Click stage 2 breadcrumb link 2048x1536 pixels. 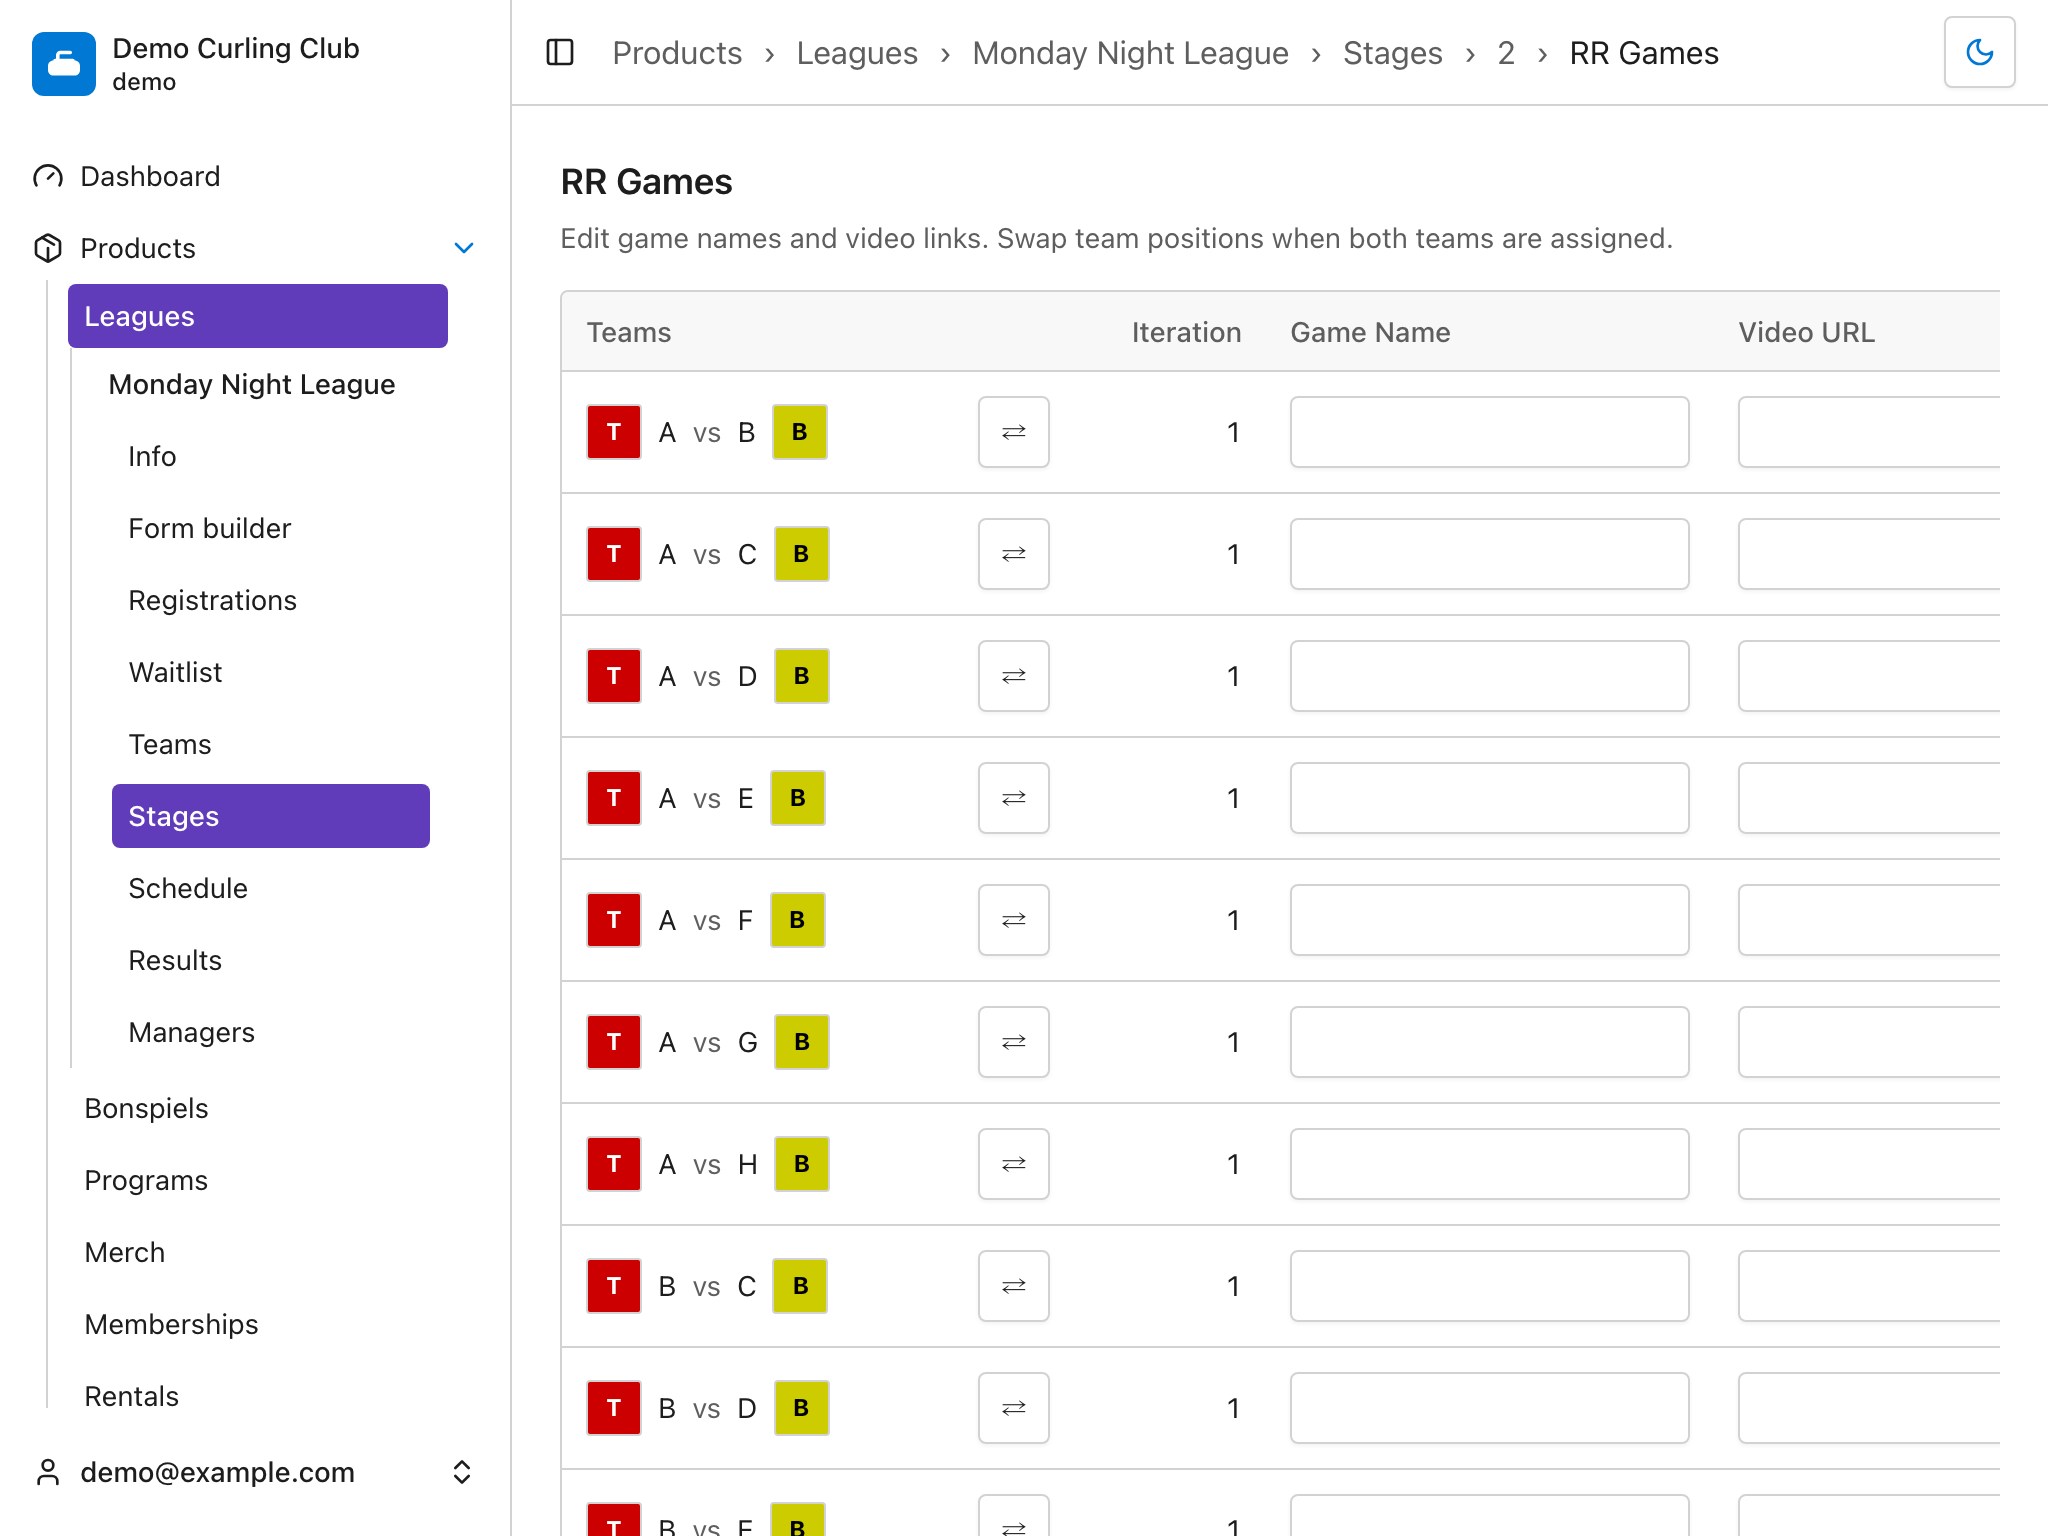coord(1506,53)
